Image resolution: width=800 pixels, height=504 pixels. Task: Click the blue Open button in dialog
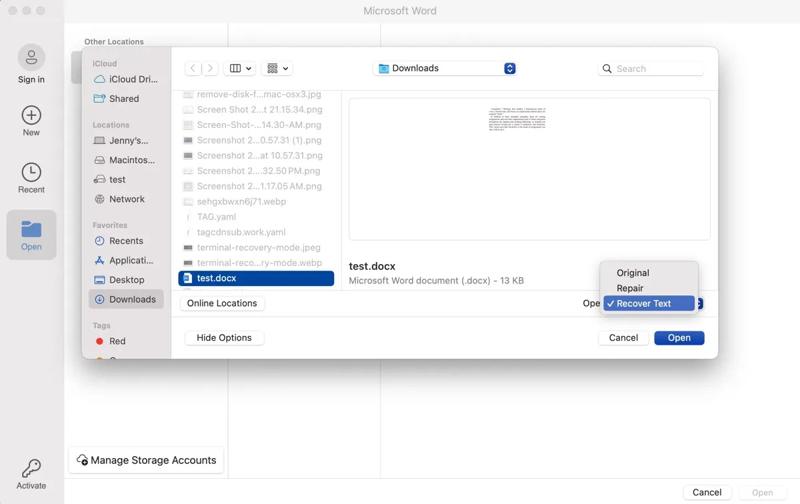click(x=679, y=338)
